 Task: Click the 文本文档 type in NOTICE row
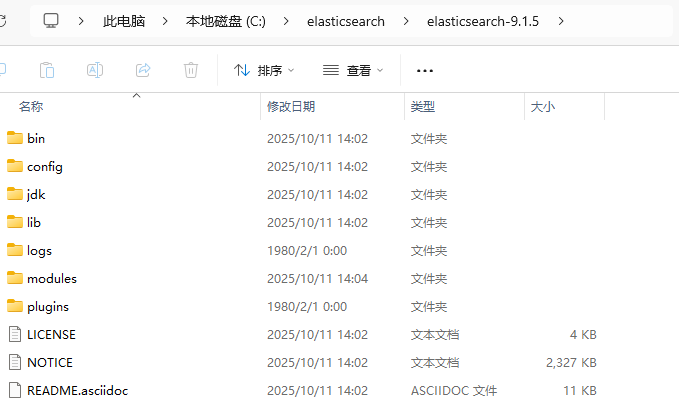(435, 362)
